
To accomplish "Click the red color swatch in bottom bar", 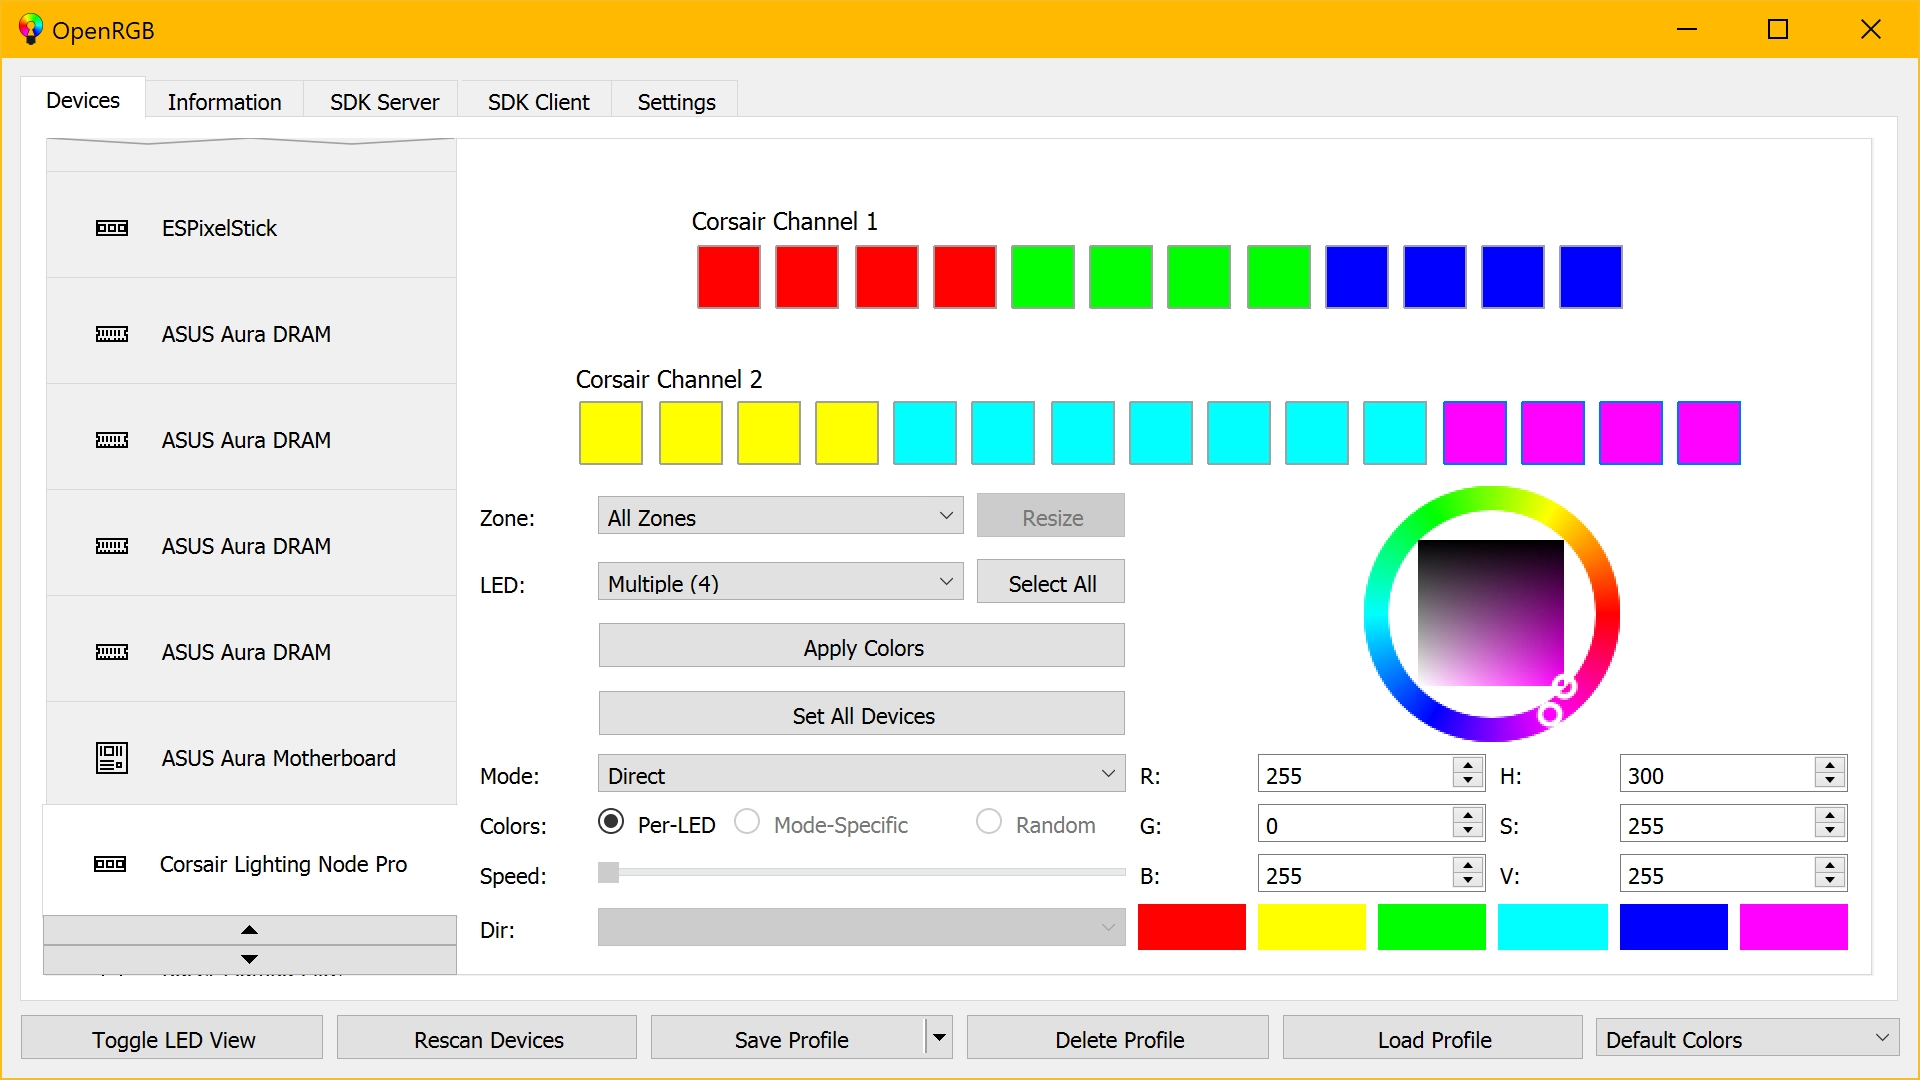I will click(x=1188, y=928).
